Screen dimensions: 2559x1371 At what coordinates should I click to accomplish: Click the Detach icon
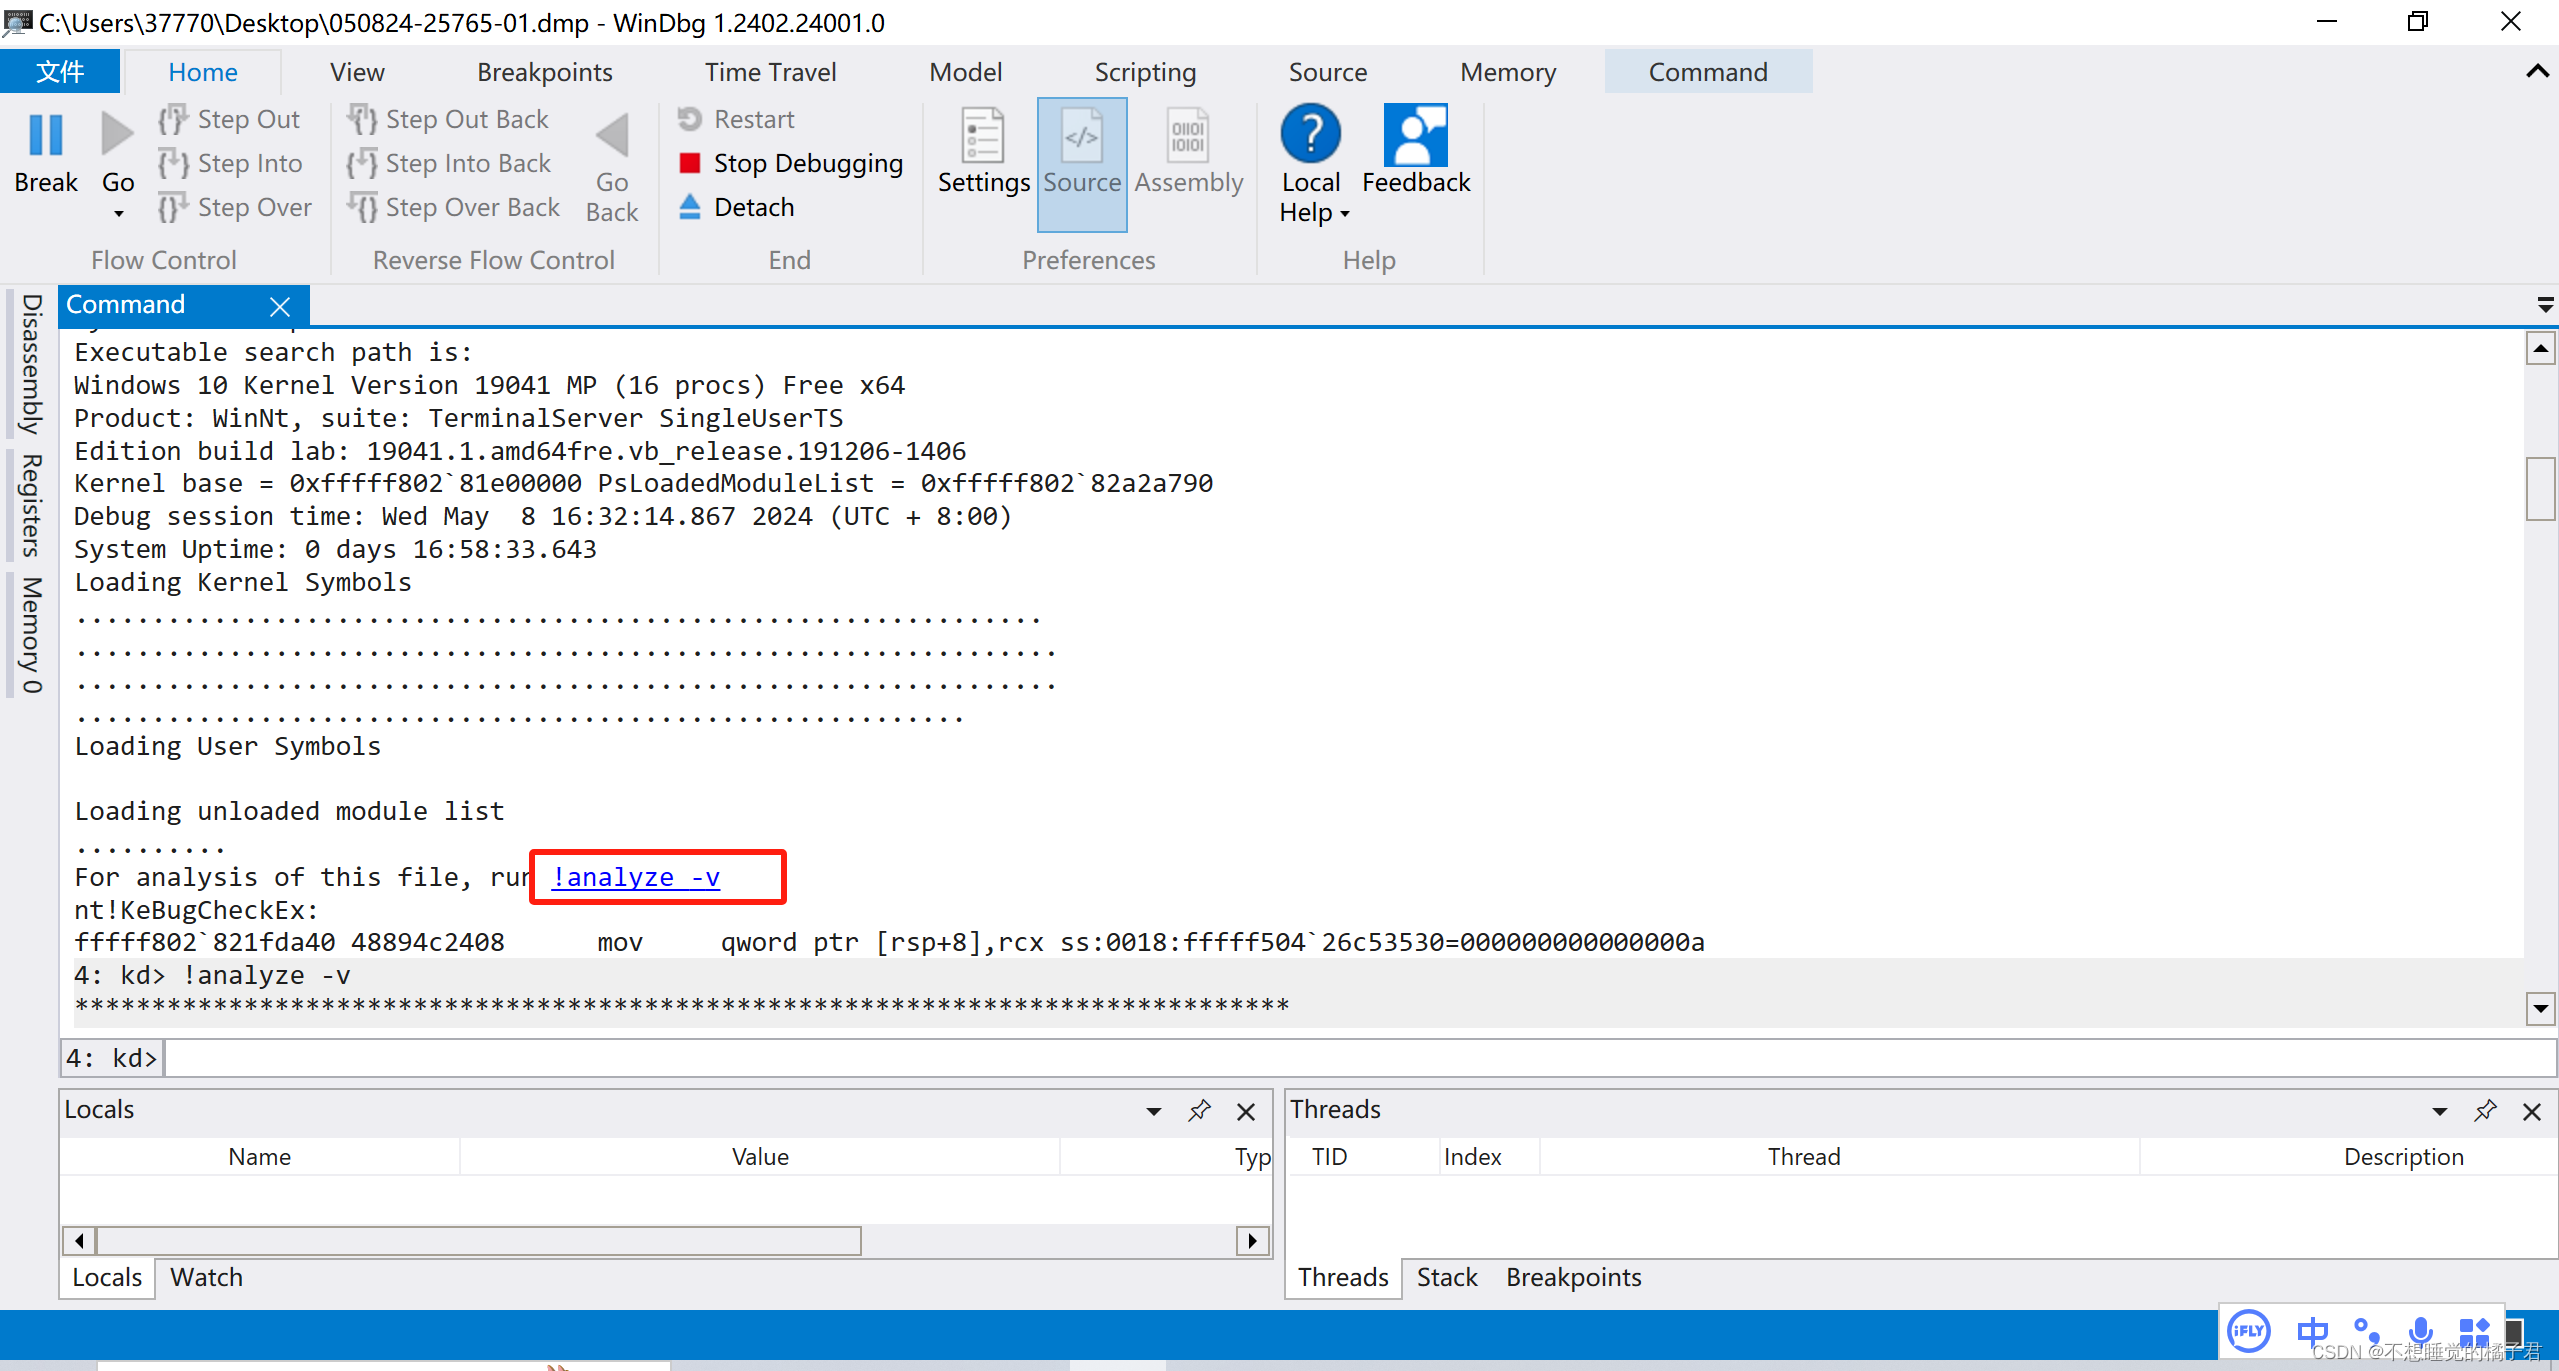click(x=691, y=206)
